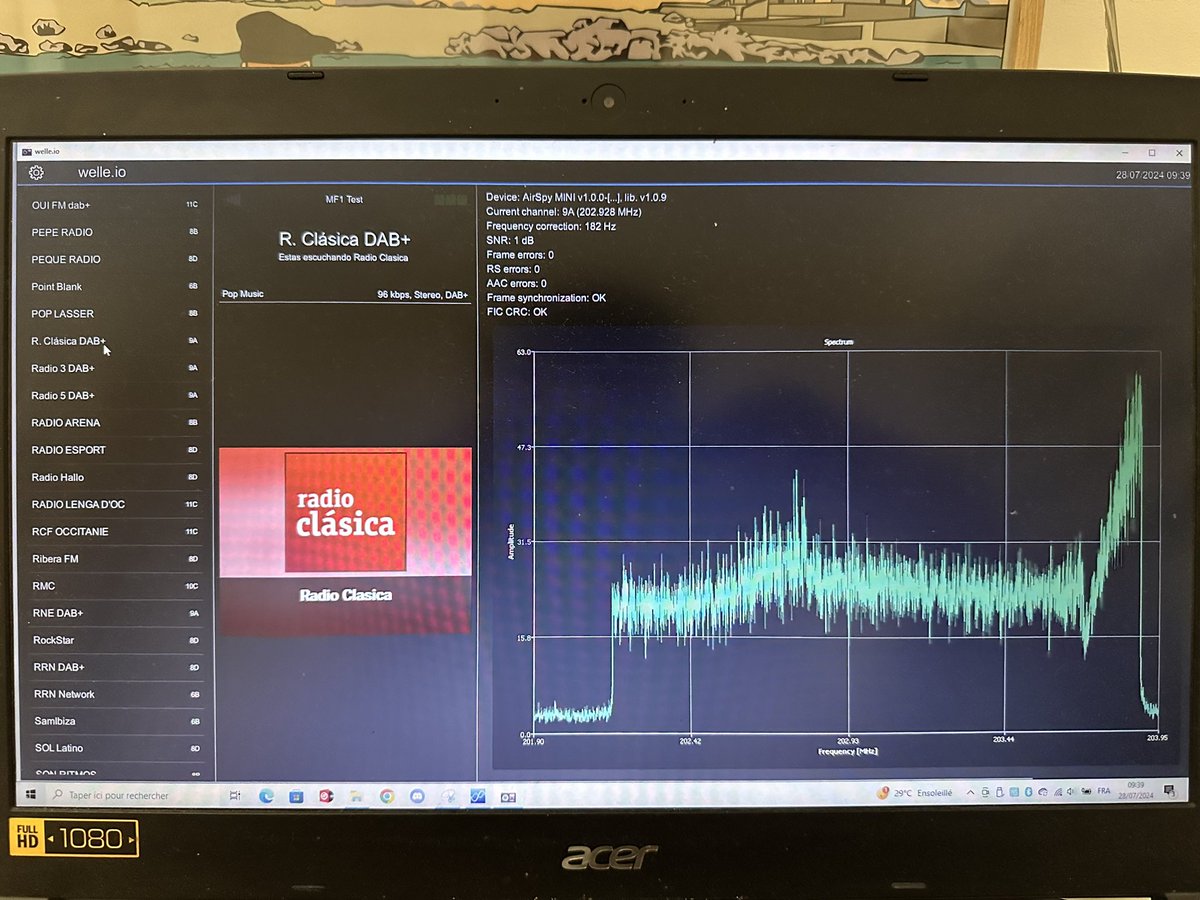Open the welle.io settings gear menu
1200x900 pixels.
[37, 172]
